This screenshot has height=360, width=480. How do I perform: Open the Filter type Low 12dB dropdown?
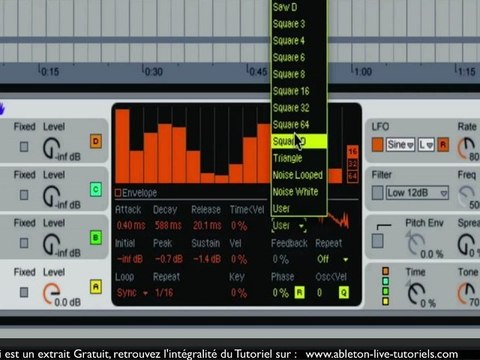[x=417, y=193]
